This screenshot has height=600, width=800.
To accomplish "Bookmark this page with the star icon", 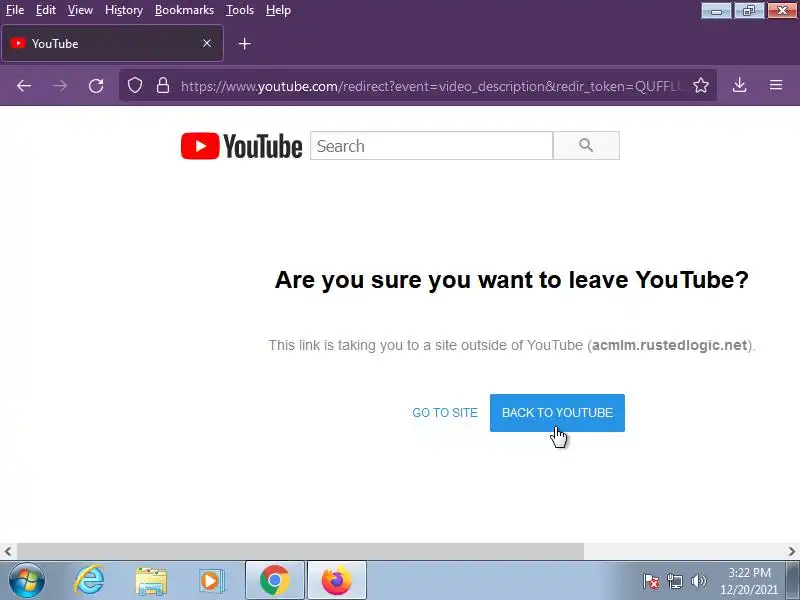I will click(701, 85).
